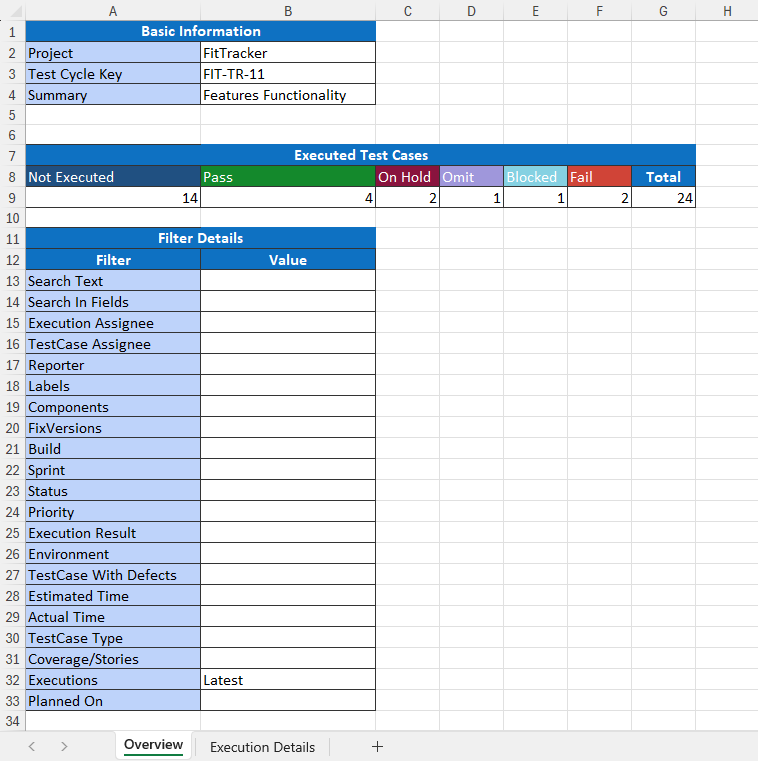This screenshot has width=758, height=761.
Task: Select the Executions label cell
Action: click(113, 679)
